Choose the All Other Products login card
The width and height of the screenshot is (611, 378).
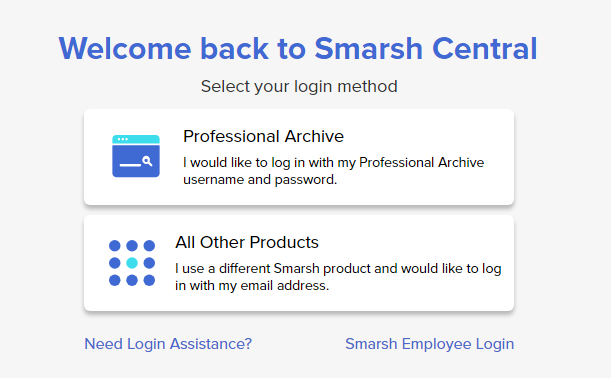tap(299, 263)
